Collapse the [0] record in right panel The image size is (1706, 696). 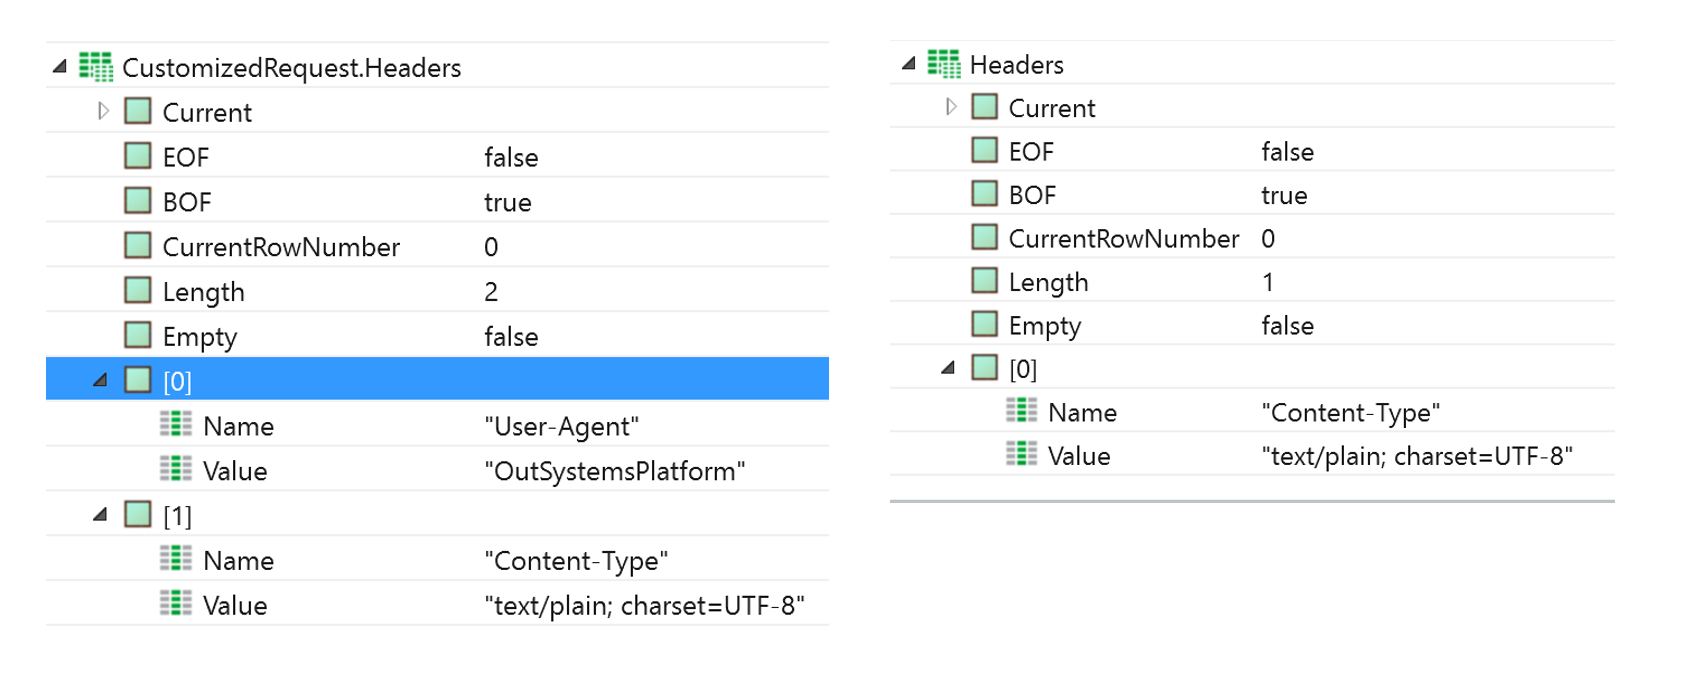948,368
